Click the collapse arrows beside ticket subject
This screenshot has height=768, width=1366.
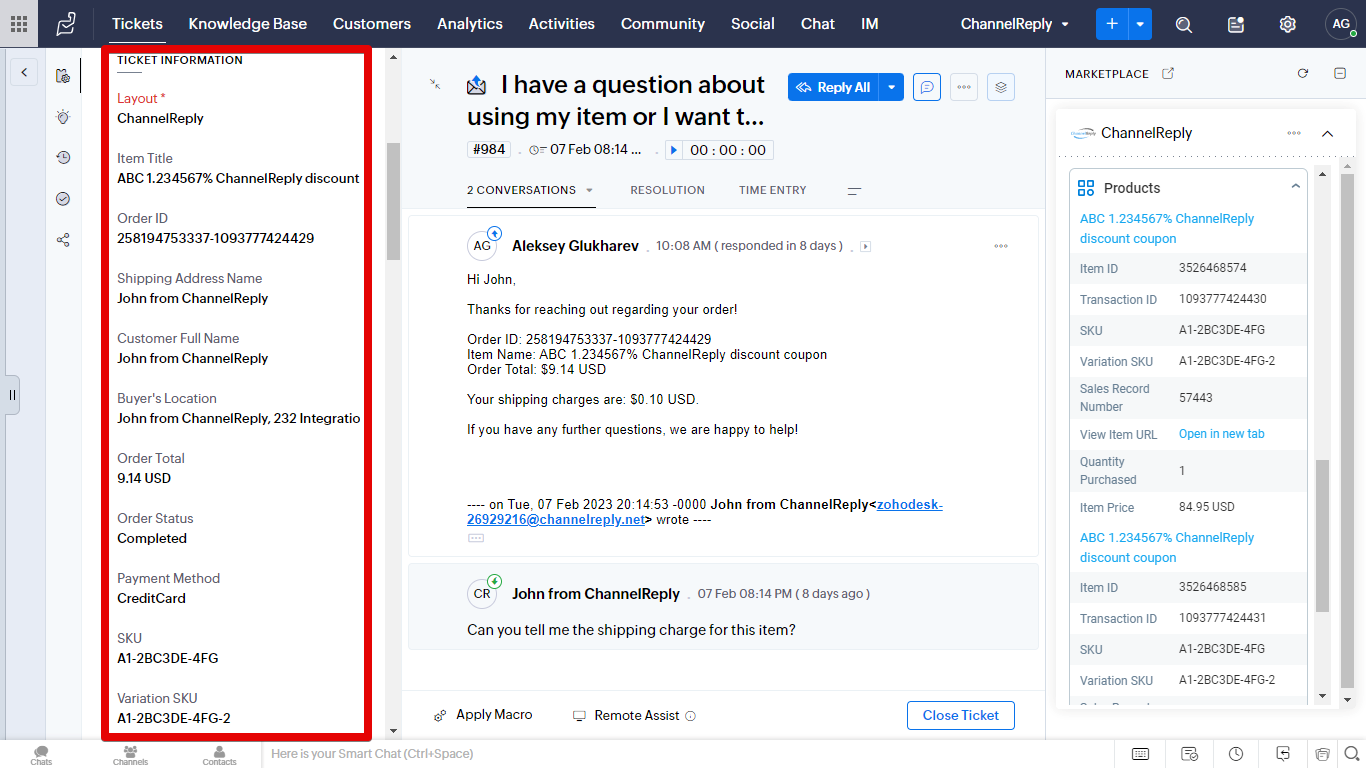point(435,84)
